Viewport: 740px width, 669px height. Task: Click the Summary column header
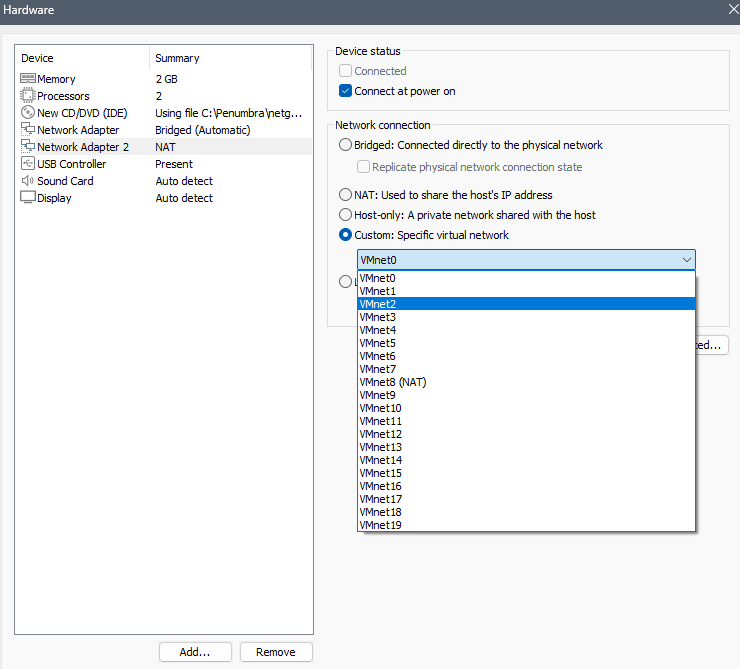tap(230, 58)
